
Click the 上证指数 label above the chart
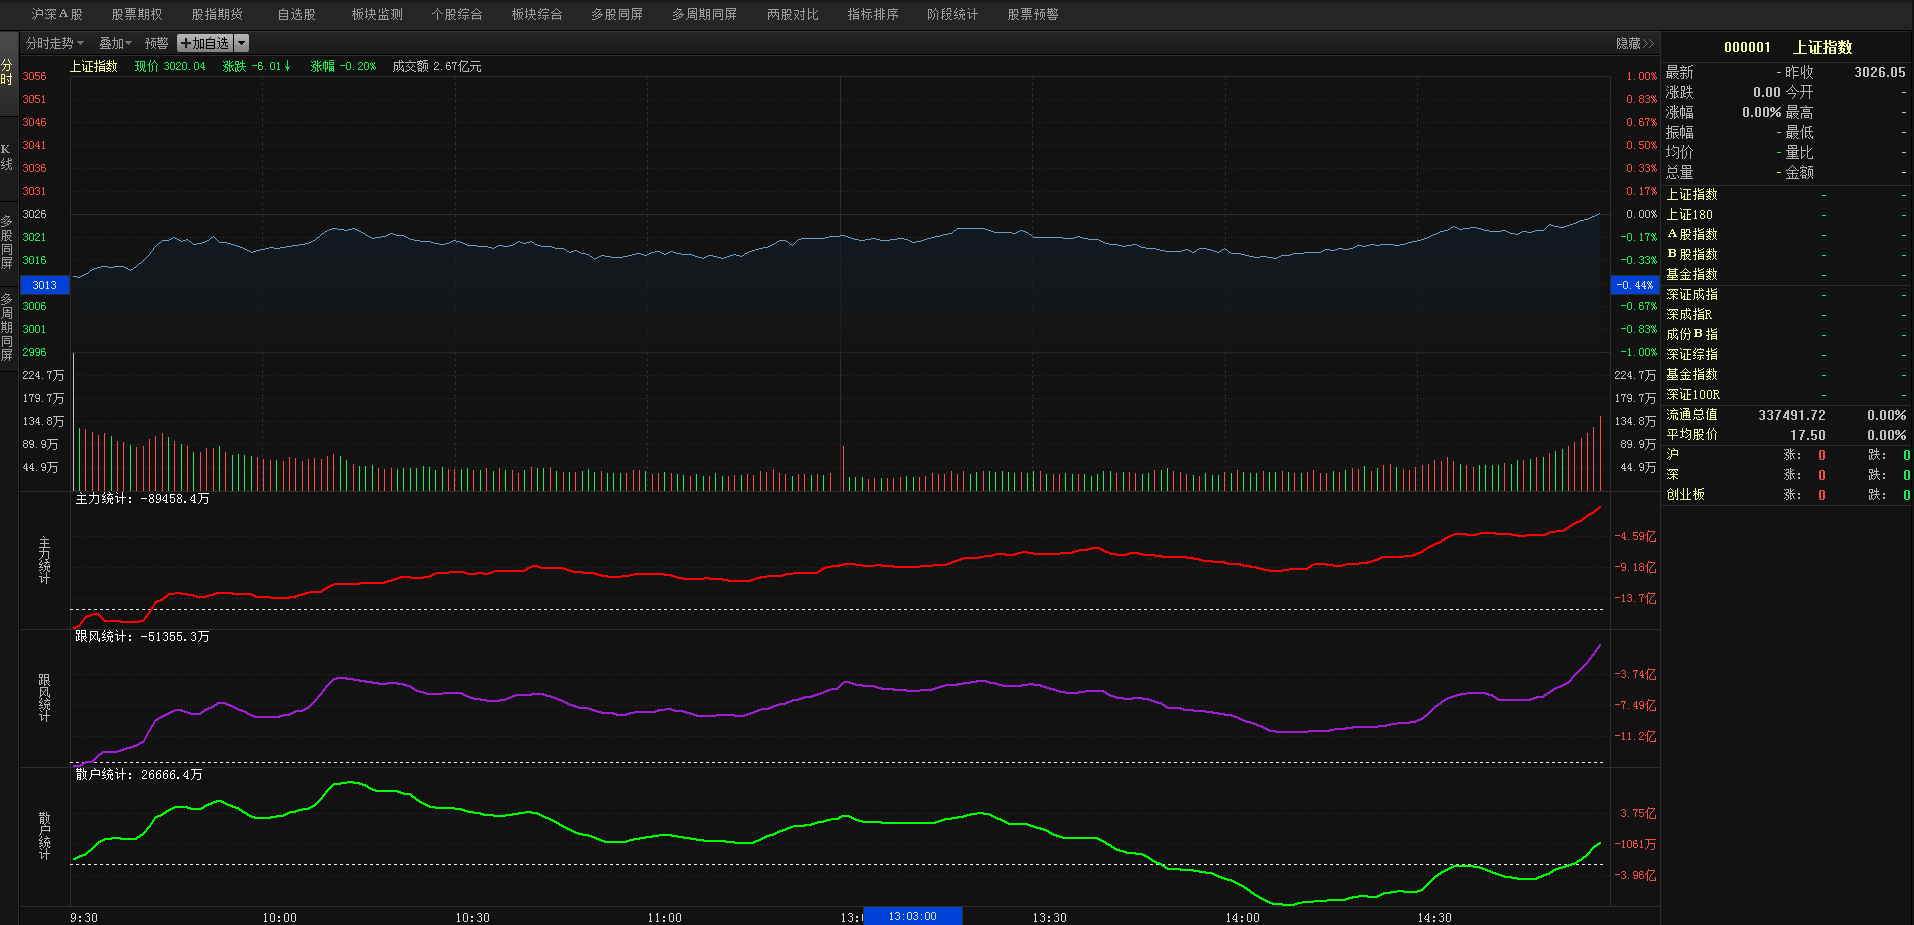tap(94, 66)
